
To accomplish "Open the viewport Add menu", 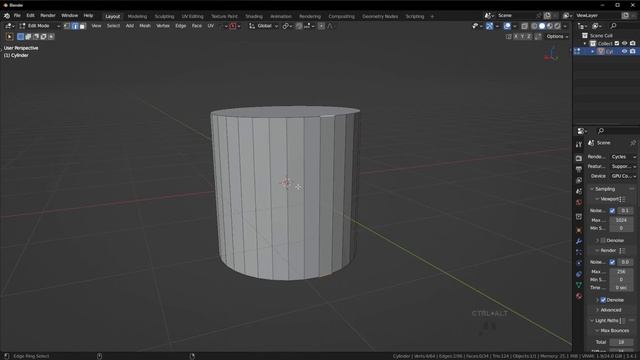I will click(130, 26).
